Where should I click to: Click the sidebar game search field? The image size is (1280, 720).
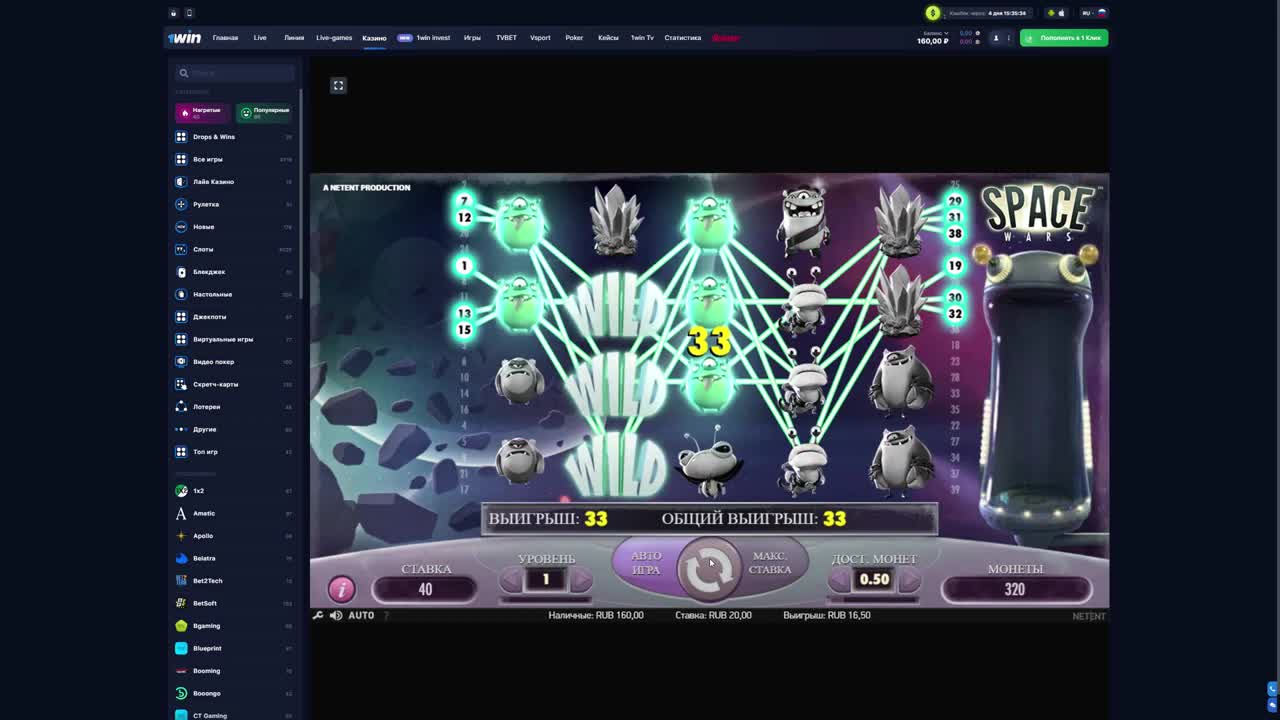pos(235,73)
